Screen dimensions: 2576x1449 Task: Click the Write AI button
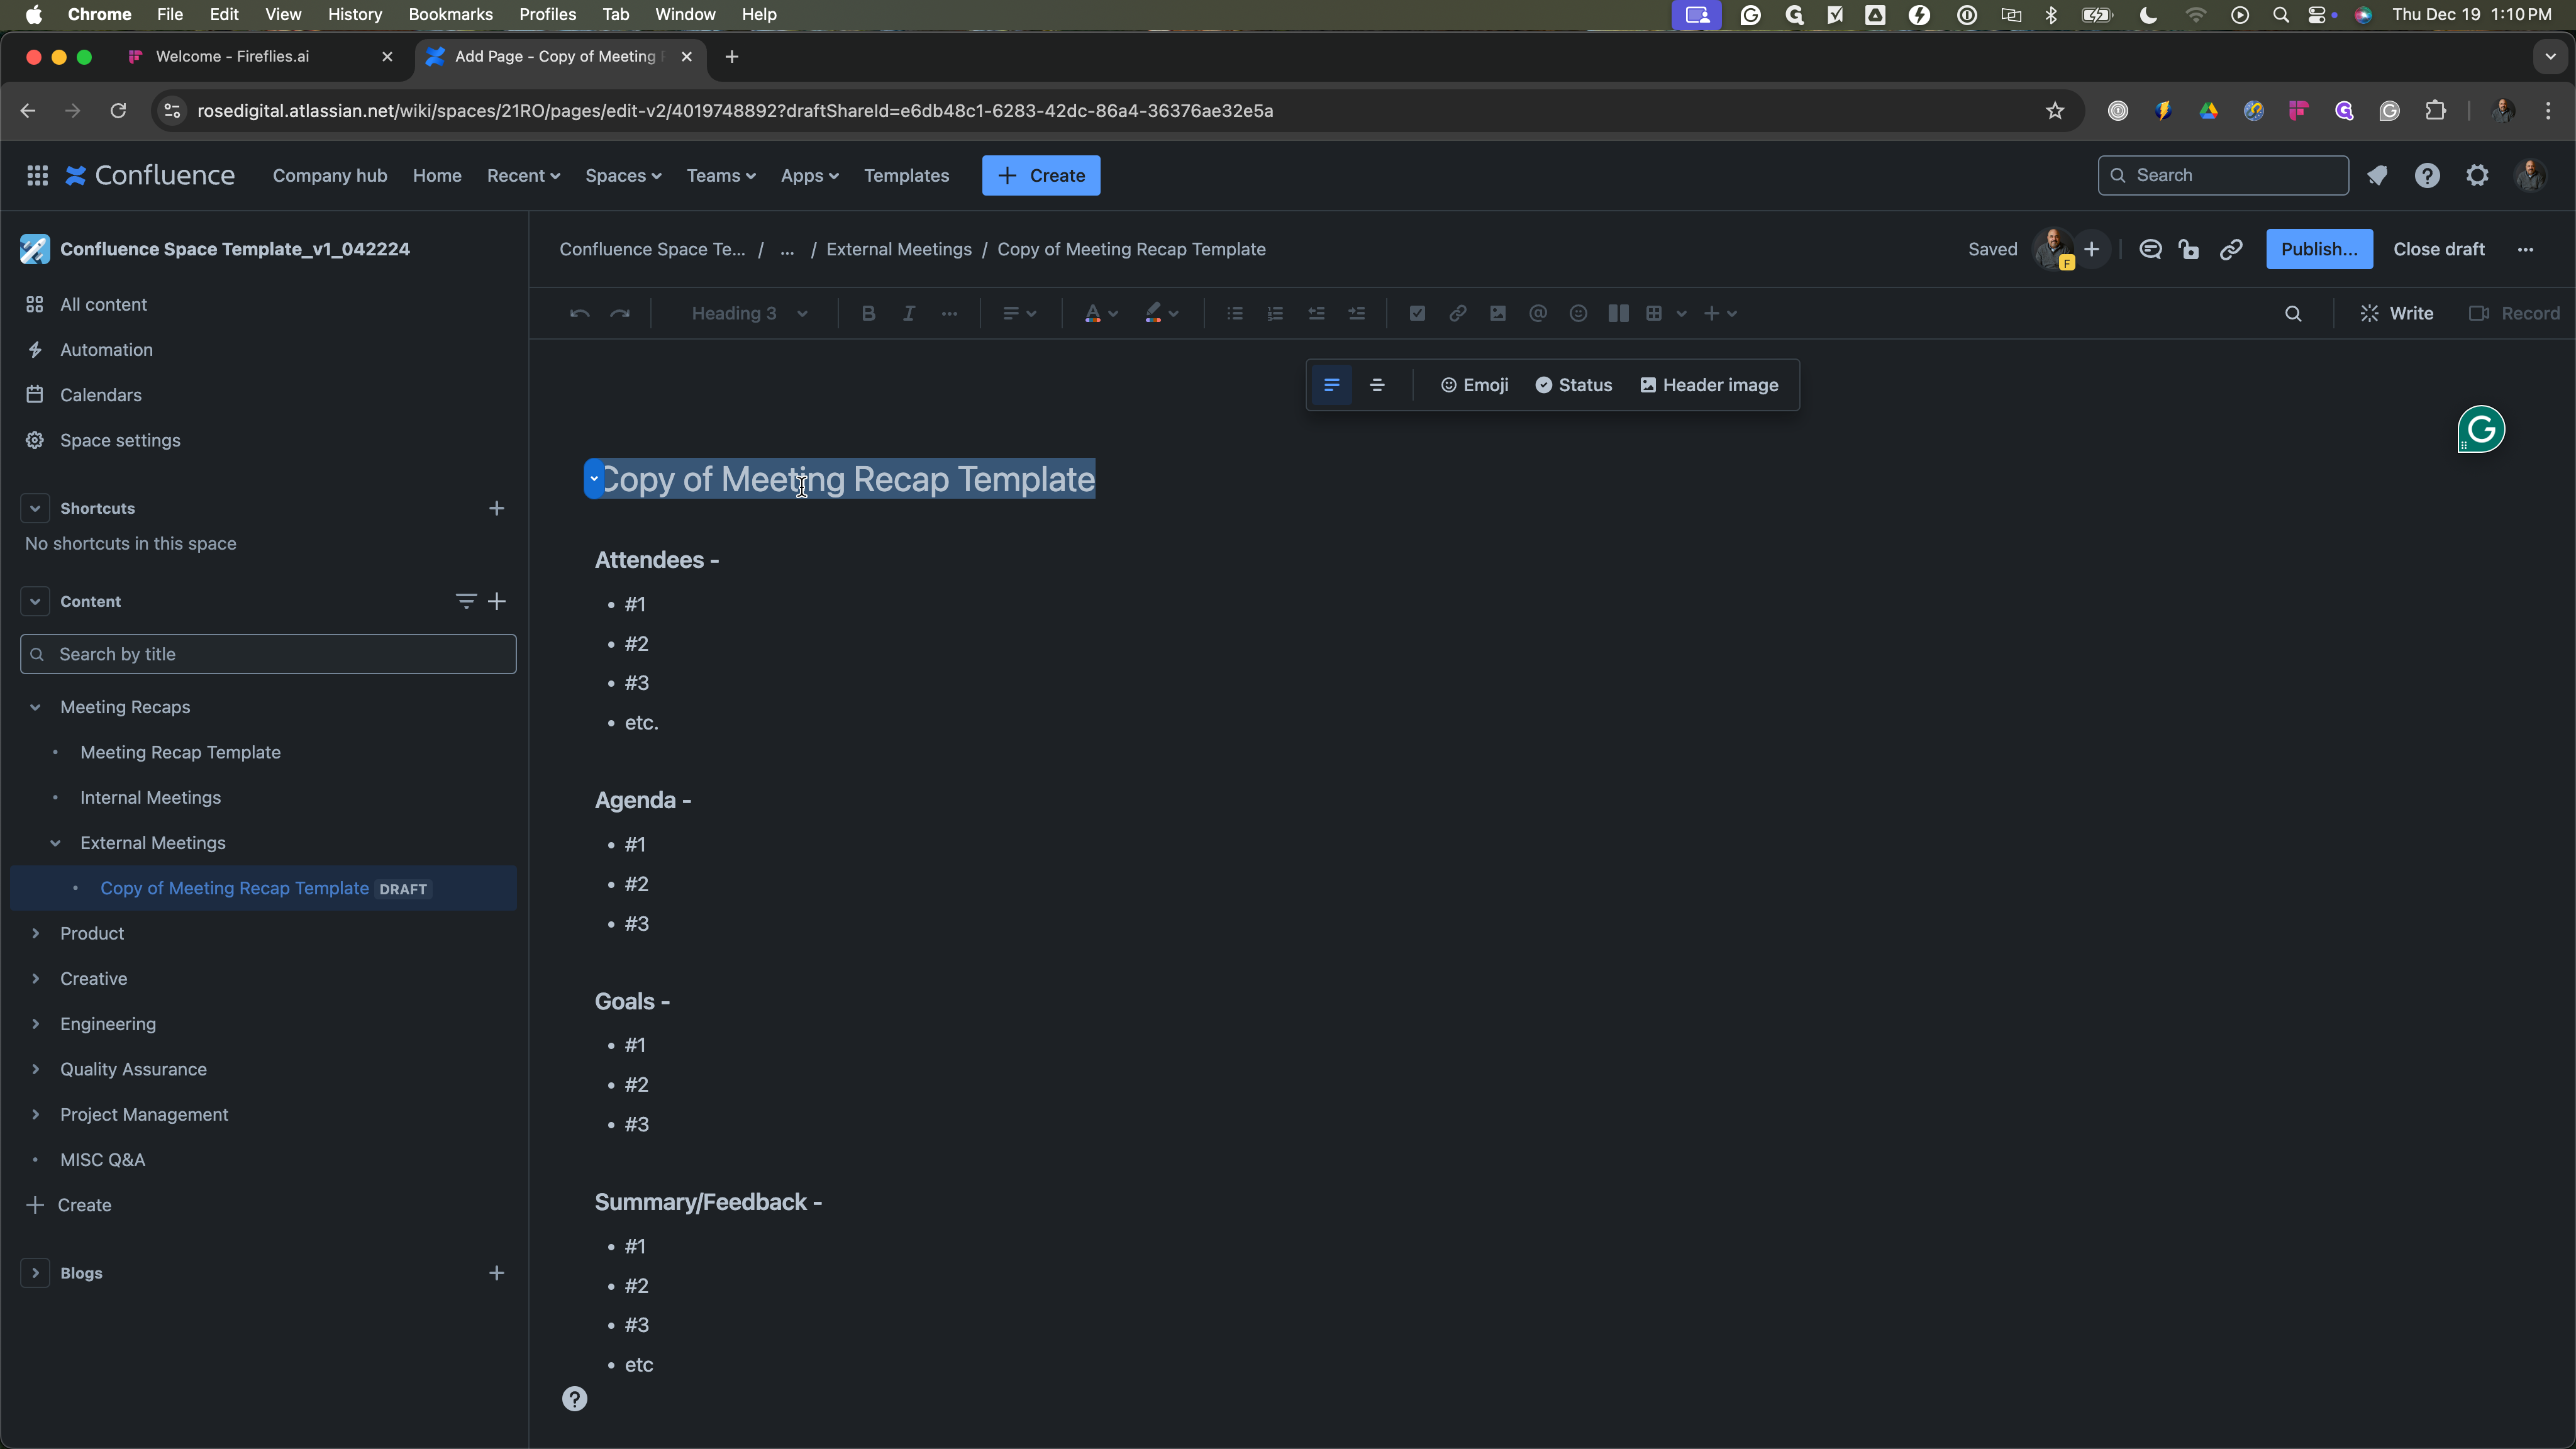click(2396, 313)
